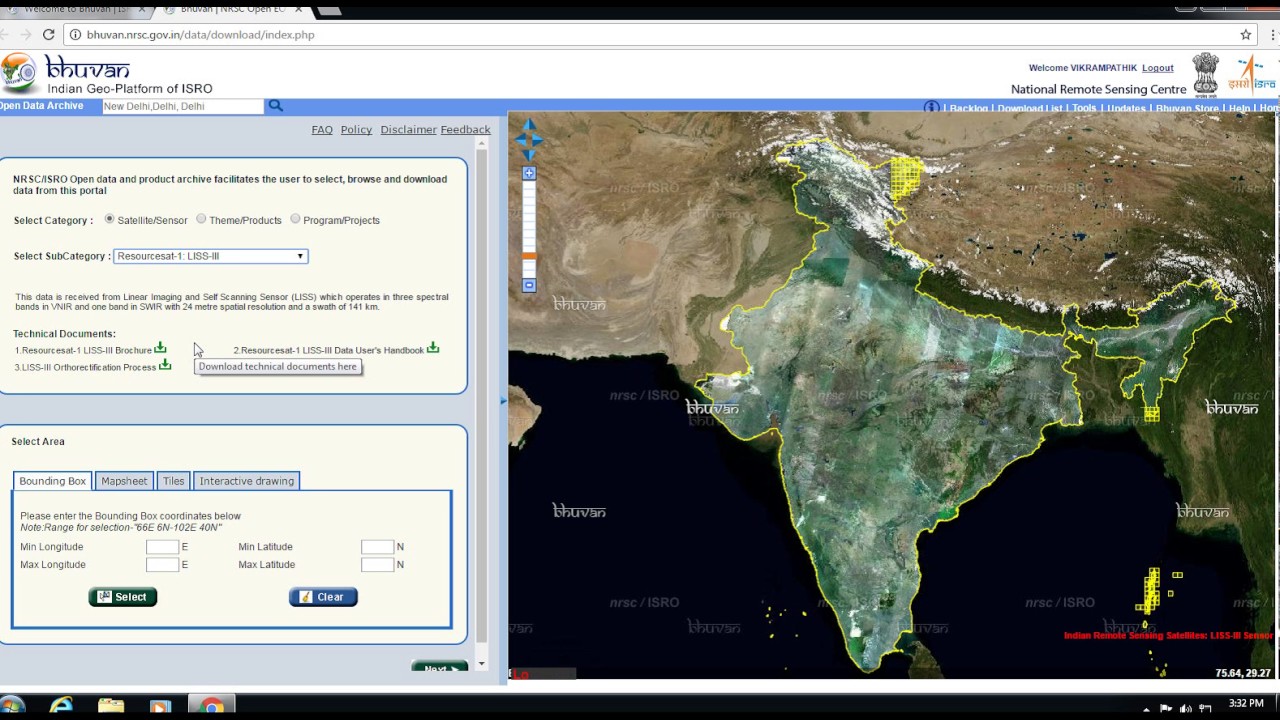The width and height of the screenshot is (1280, 720).
Task: Open media player from taskbar
Action: (160, 706)
